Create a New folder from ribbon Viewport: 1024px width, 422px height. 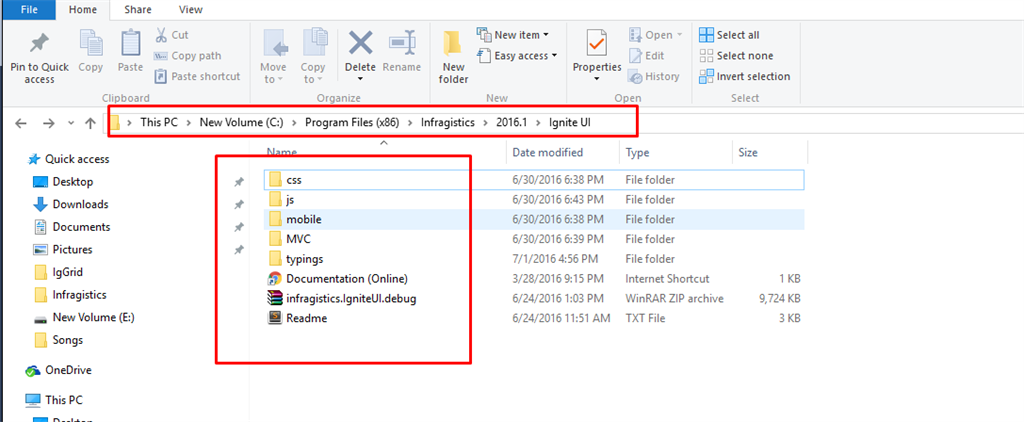[453, 45]
